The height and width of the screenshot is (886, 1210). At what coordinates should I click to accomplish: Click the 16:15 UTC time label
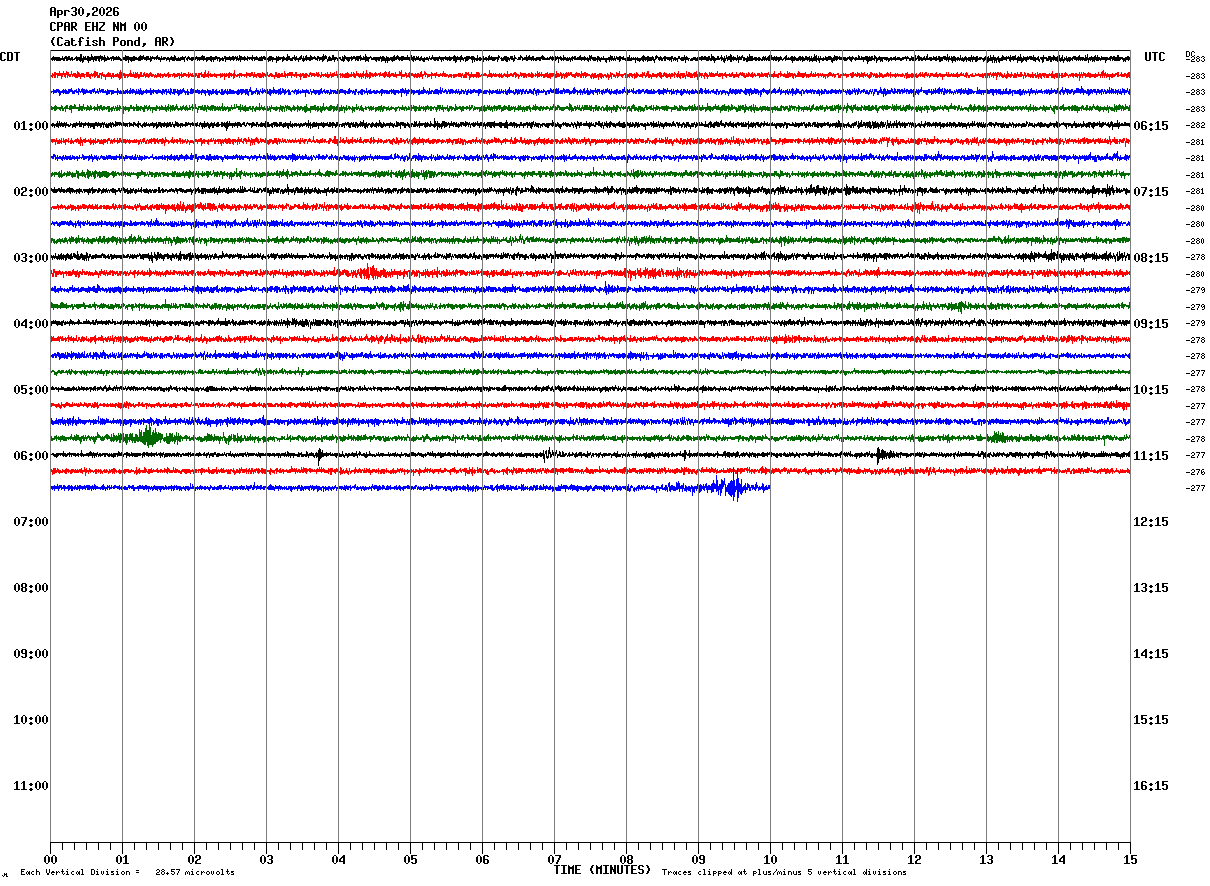(x=1151, y=785)
